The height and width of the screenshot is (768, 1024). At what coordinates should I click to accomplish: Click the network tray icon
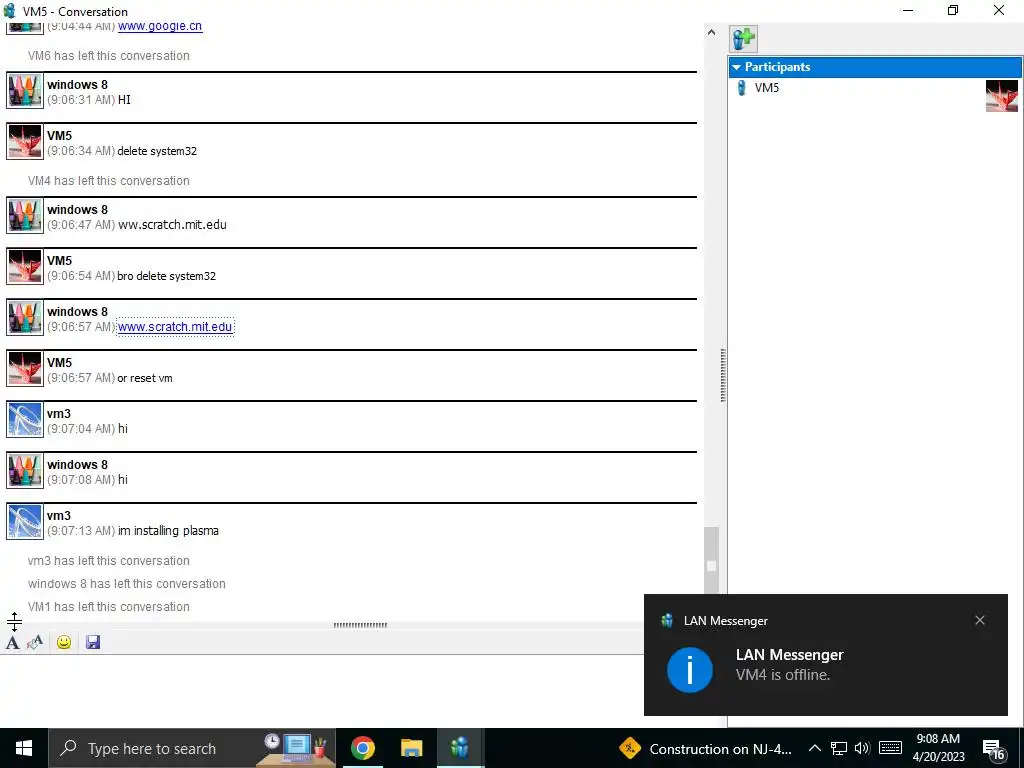[839, 748]
